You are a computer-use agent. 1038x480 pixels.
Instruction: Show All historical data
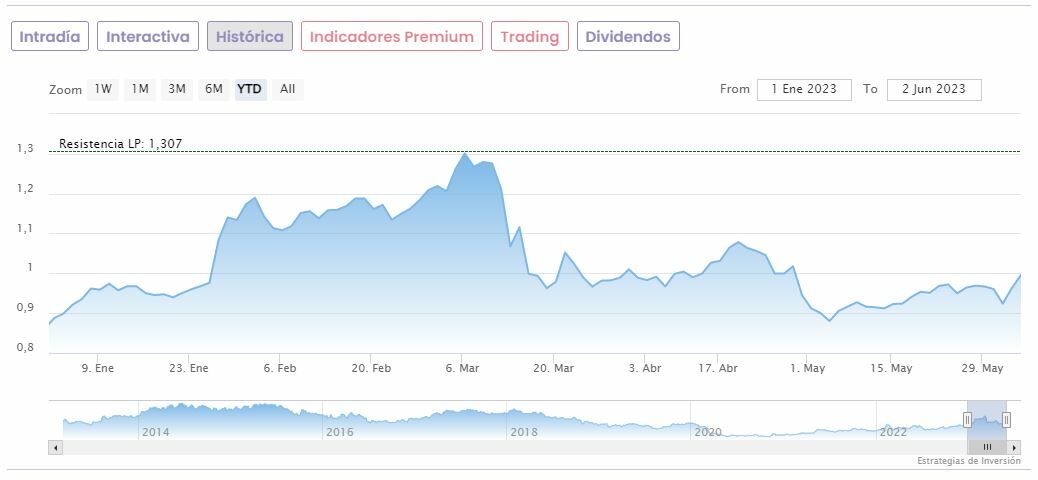(288, 89)
